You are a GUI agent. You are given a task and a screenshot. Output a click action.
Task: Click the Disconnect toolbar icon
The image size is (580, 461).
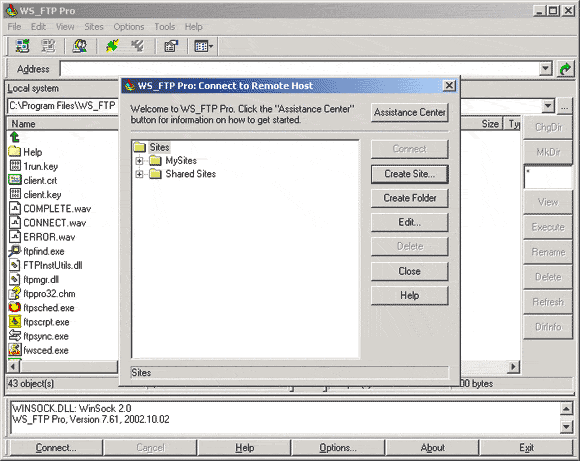click(48, 46)
